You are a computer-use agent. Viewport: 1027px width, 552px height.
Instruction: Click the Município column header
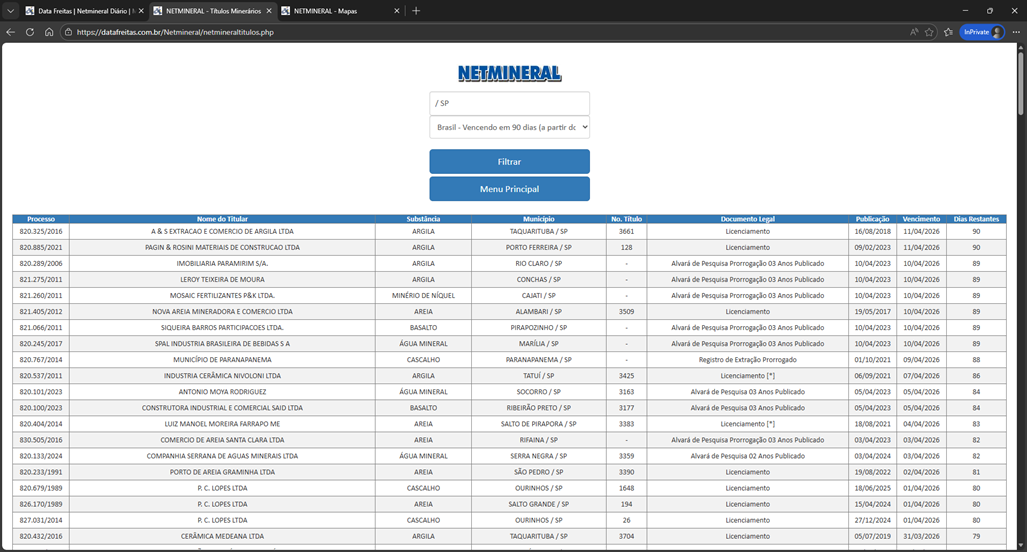(x=538, y=219)
